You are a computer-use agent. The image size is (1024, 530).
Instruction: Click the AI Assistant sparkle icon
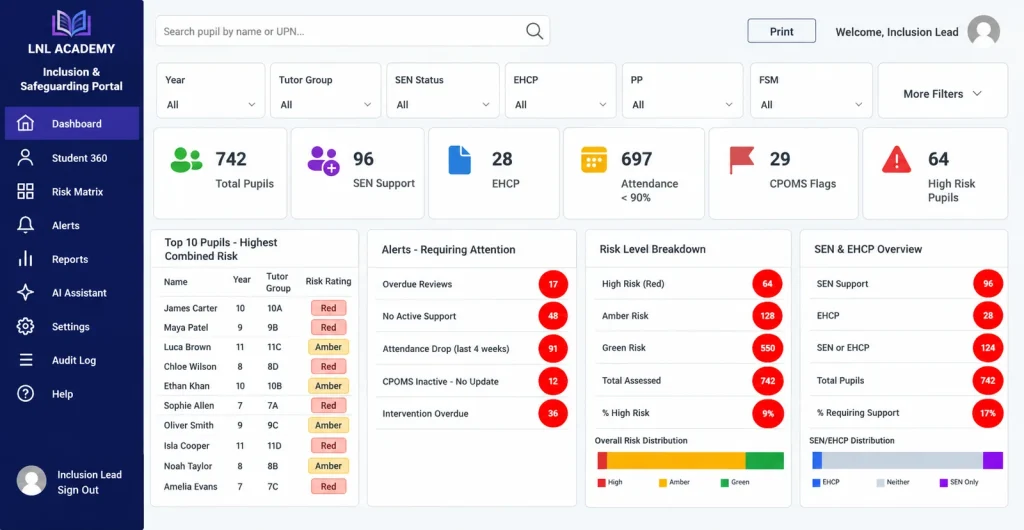[25, 292]
